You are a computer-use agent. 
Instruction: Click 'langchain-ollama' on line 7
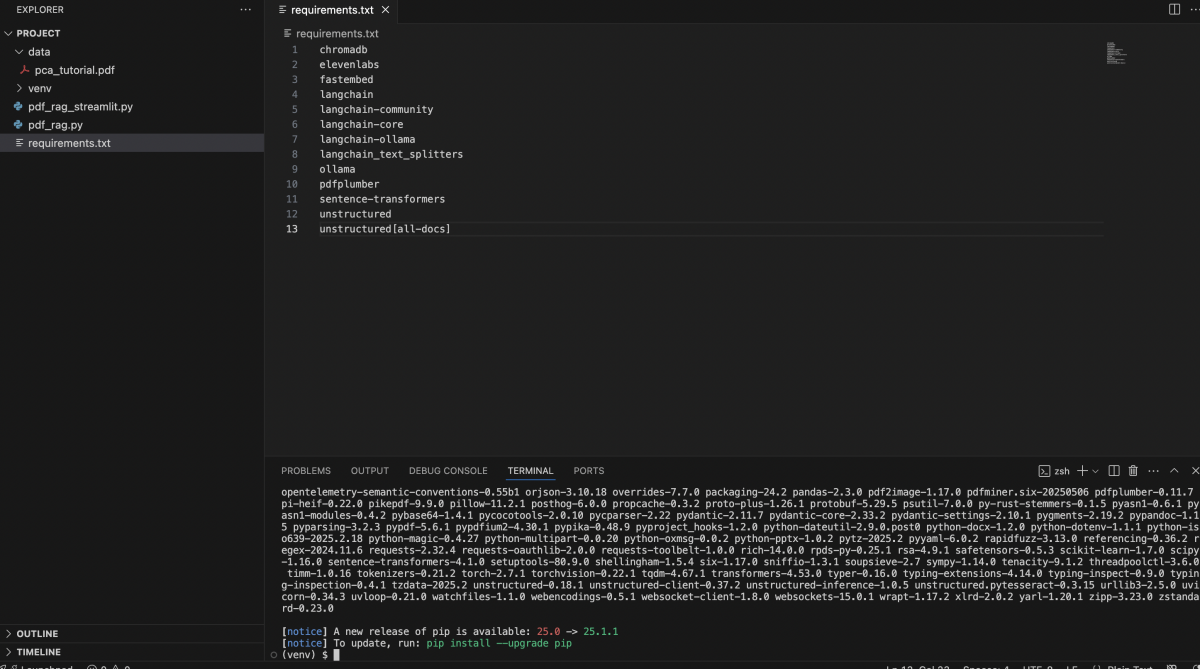click(x=367, y=140)
